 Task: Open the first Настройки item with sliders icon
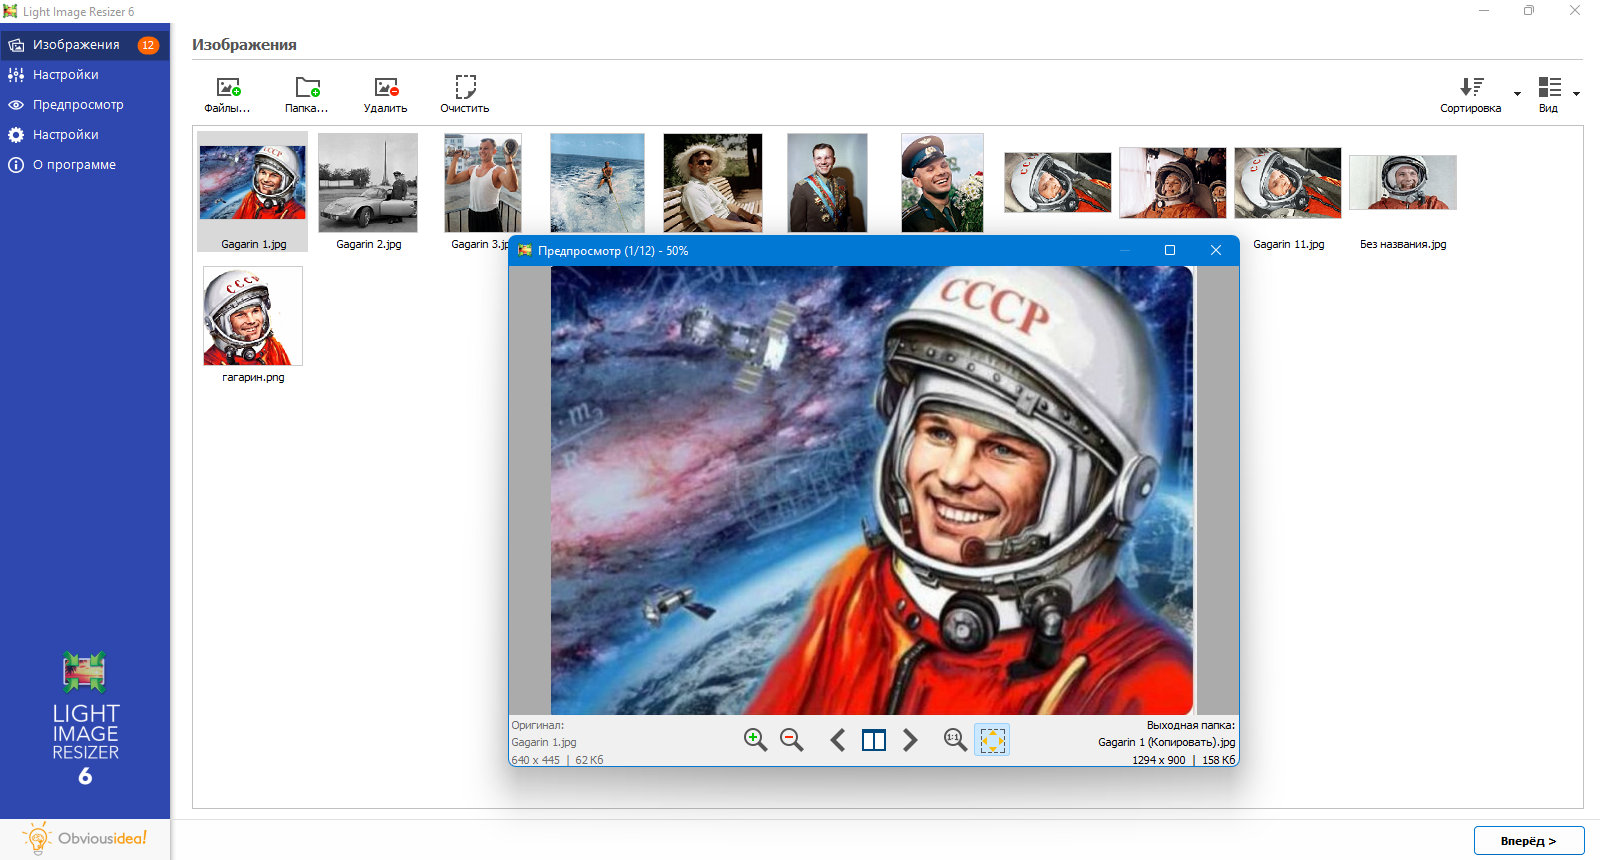click(85, 75)
